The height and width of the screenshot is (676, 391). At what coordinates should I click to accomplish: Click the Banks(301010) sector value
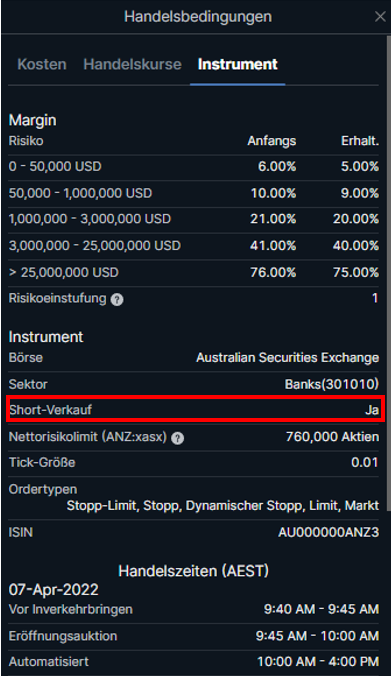tap(332, 384)
